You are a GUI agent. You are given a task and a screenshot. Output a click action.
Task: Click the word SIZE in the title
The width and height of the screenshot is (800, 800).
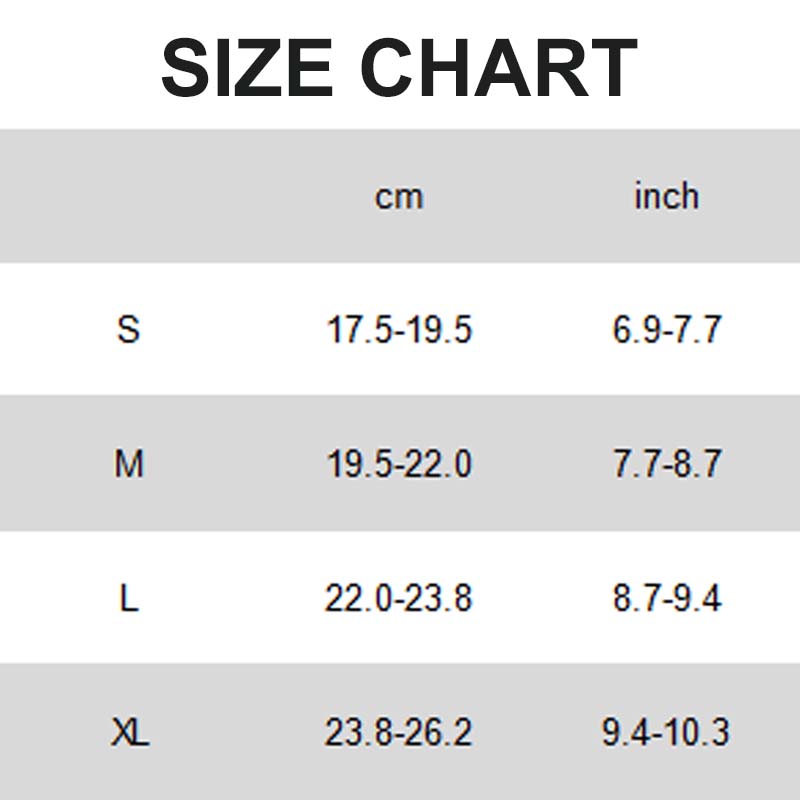(x=247, y=67)
